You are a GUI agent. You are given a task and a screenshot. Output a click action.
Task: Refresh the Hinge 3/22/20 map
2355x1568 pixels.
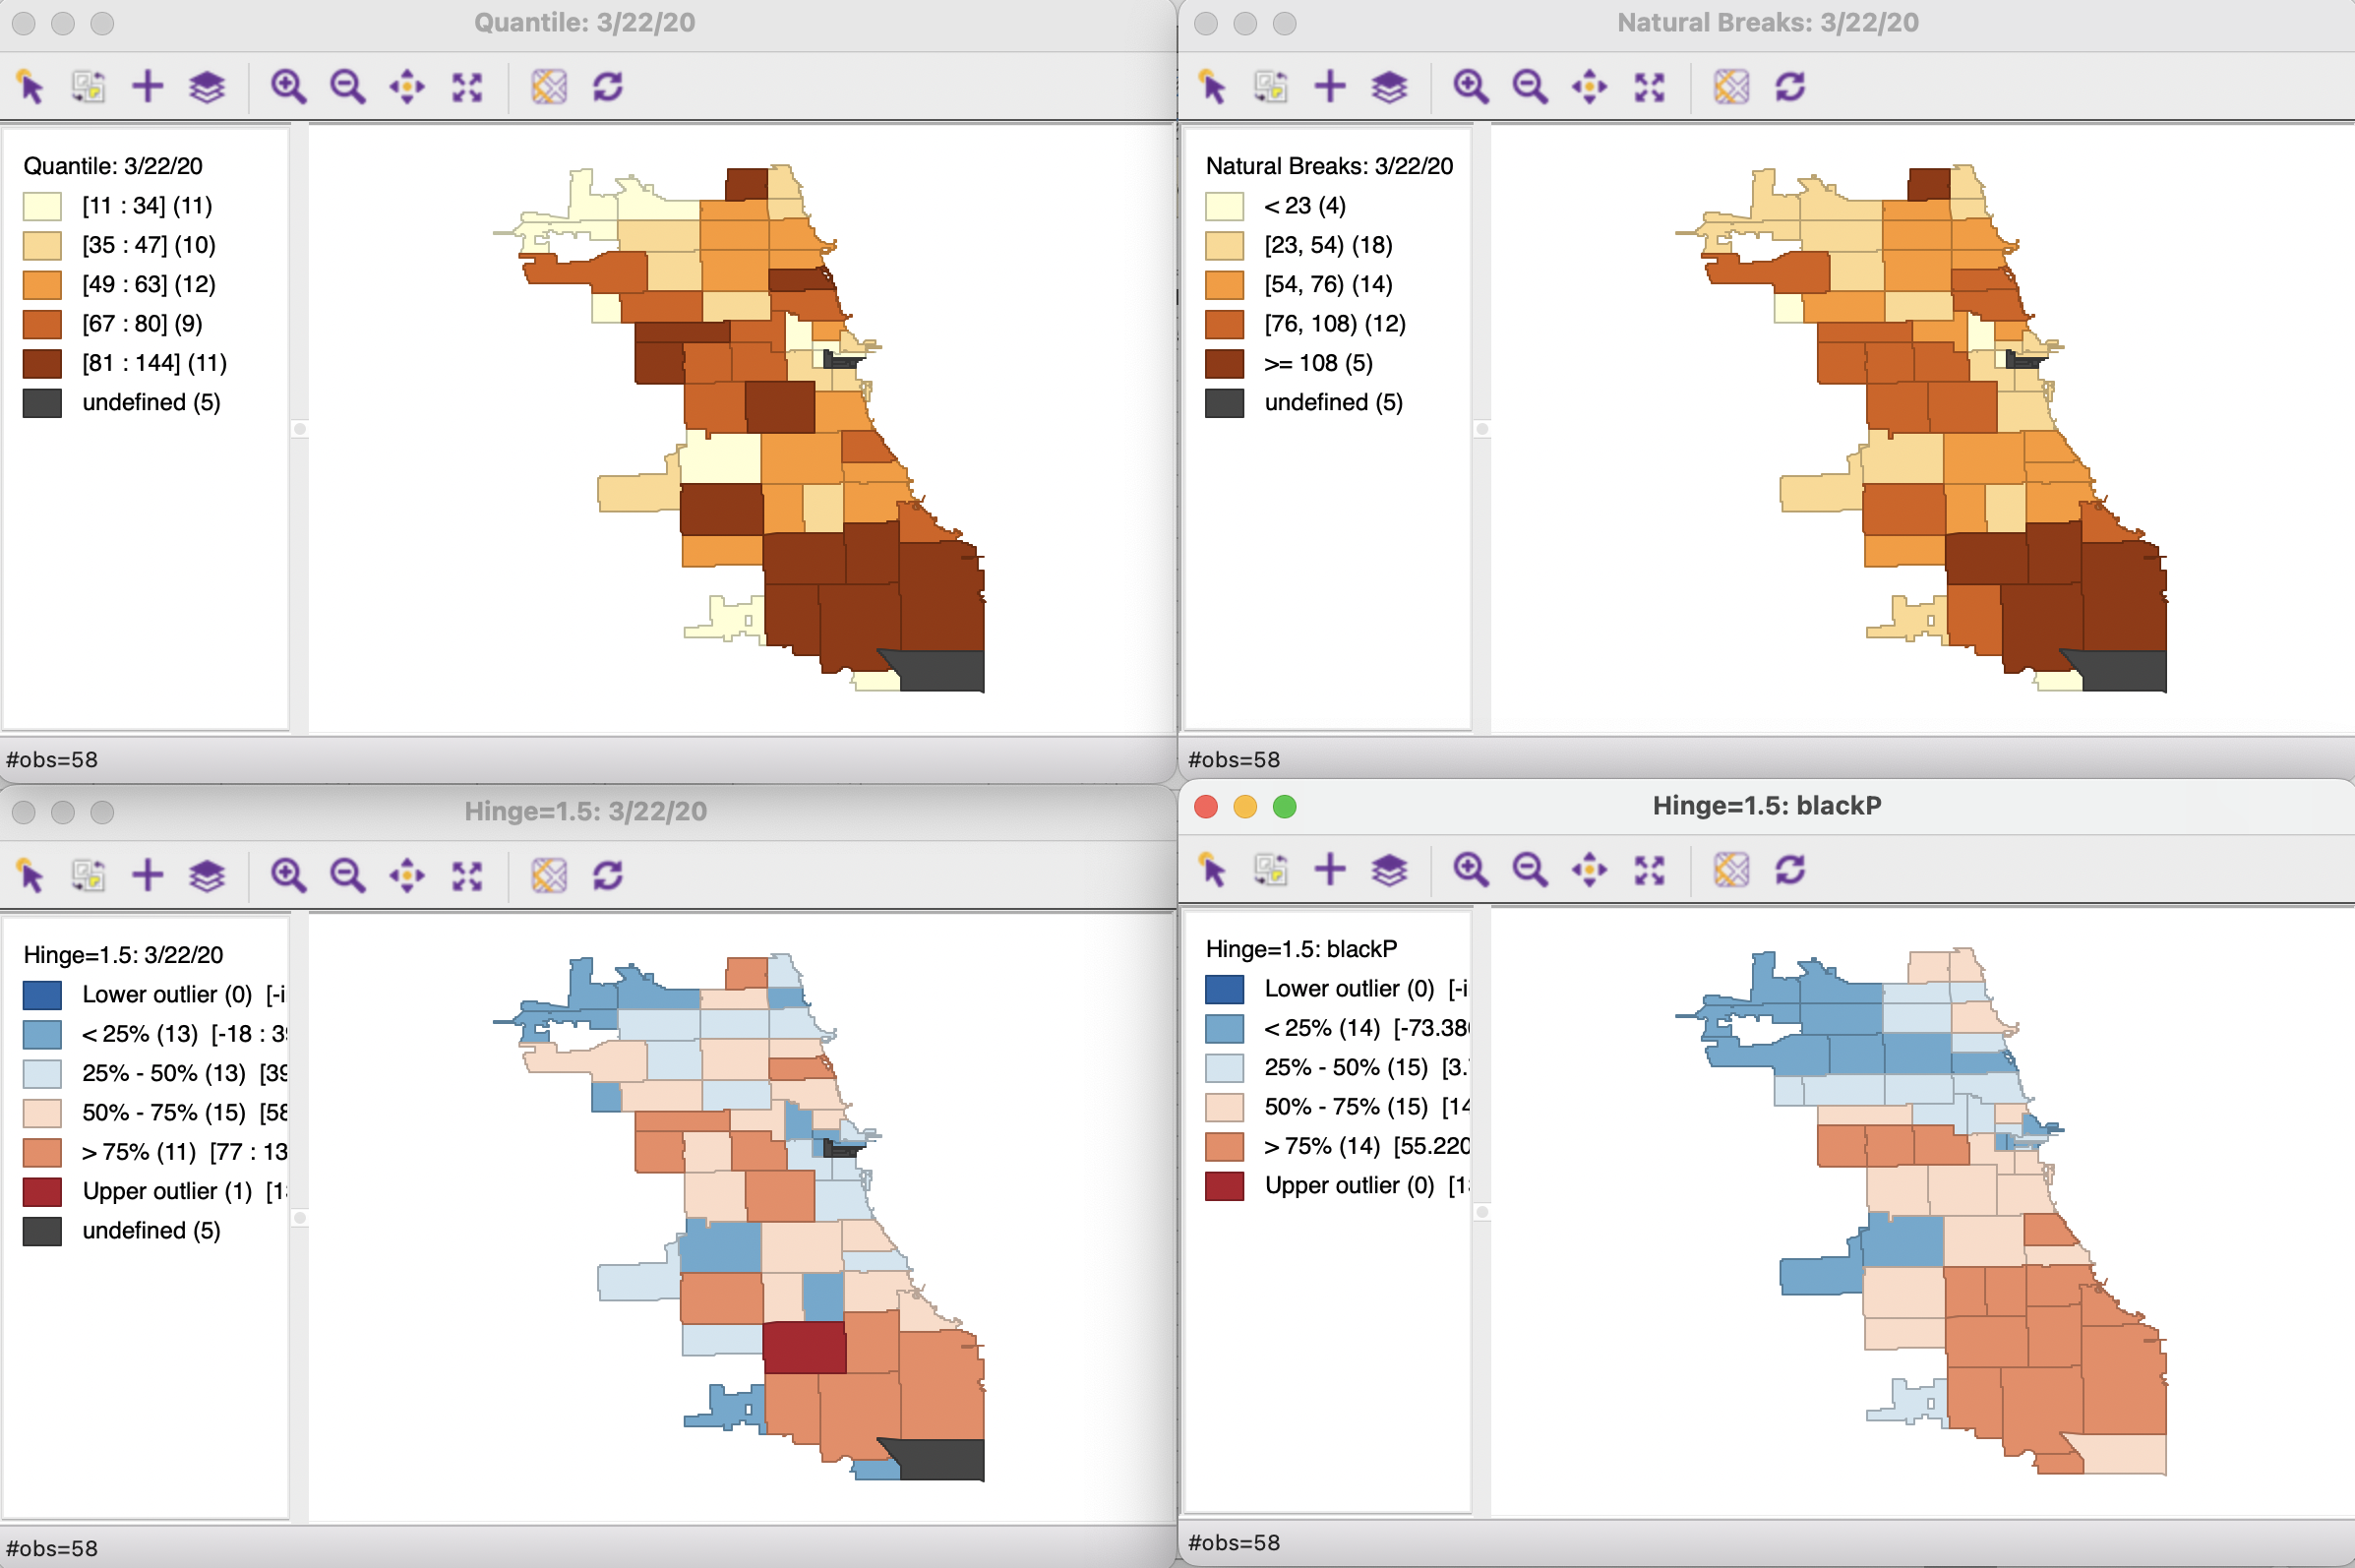pos(608,876)
